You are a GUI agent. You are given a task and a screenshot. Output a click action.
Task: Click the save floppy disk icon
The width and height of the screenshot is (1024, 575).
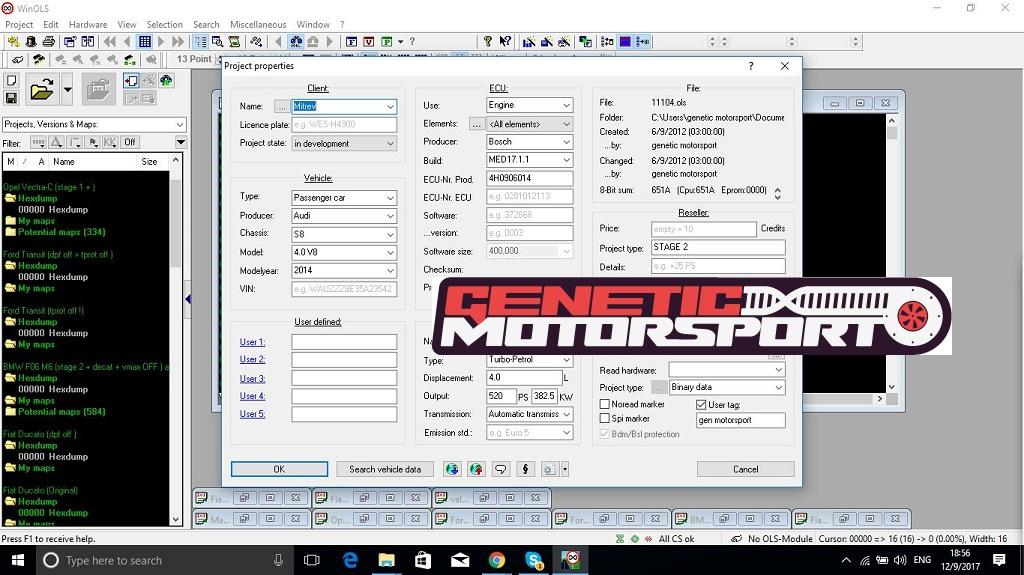(11, 98)
